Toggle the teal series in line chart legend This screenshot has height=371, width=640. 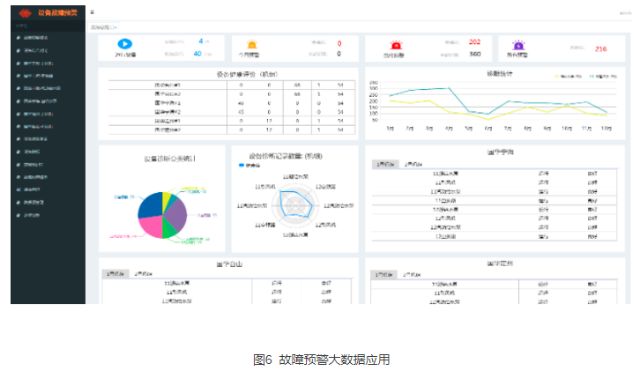pyautogui.click(x=603, y=76)
